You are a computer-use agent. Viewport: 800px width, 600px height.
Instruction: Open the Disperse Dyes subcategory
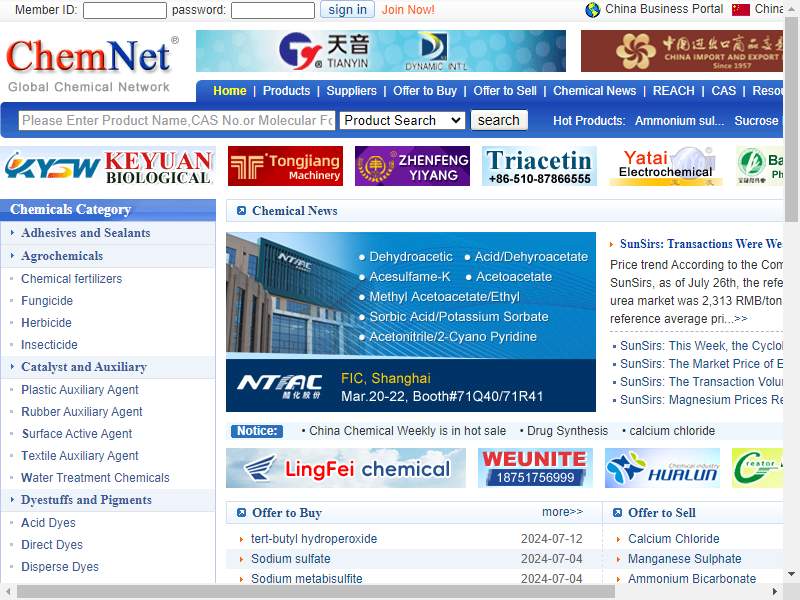tap(60, 566)
